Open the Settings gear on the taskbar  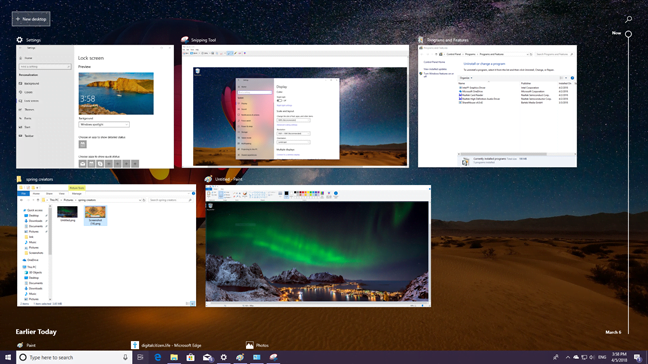pyautogui.click(x=224, y=357)
